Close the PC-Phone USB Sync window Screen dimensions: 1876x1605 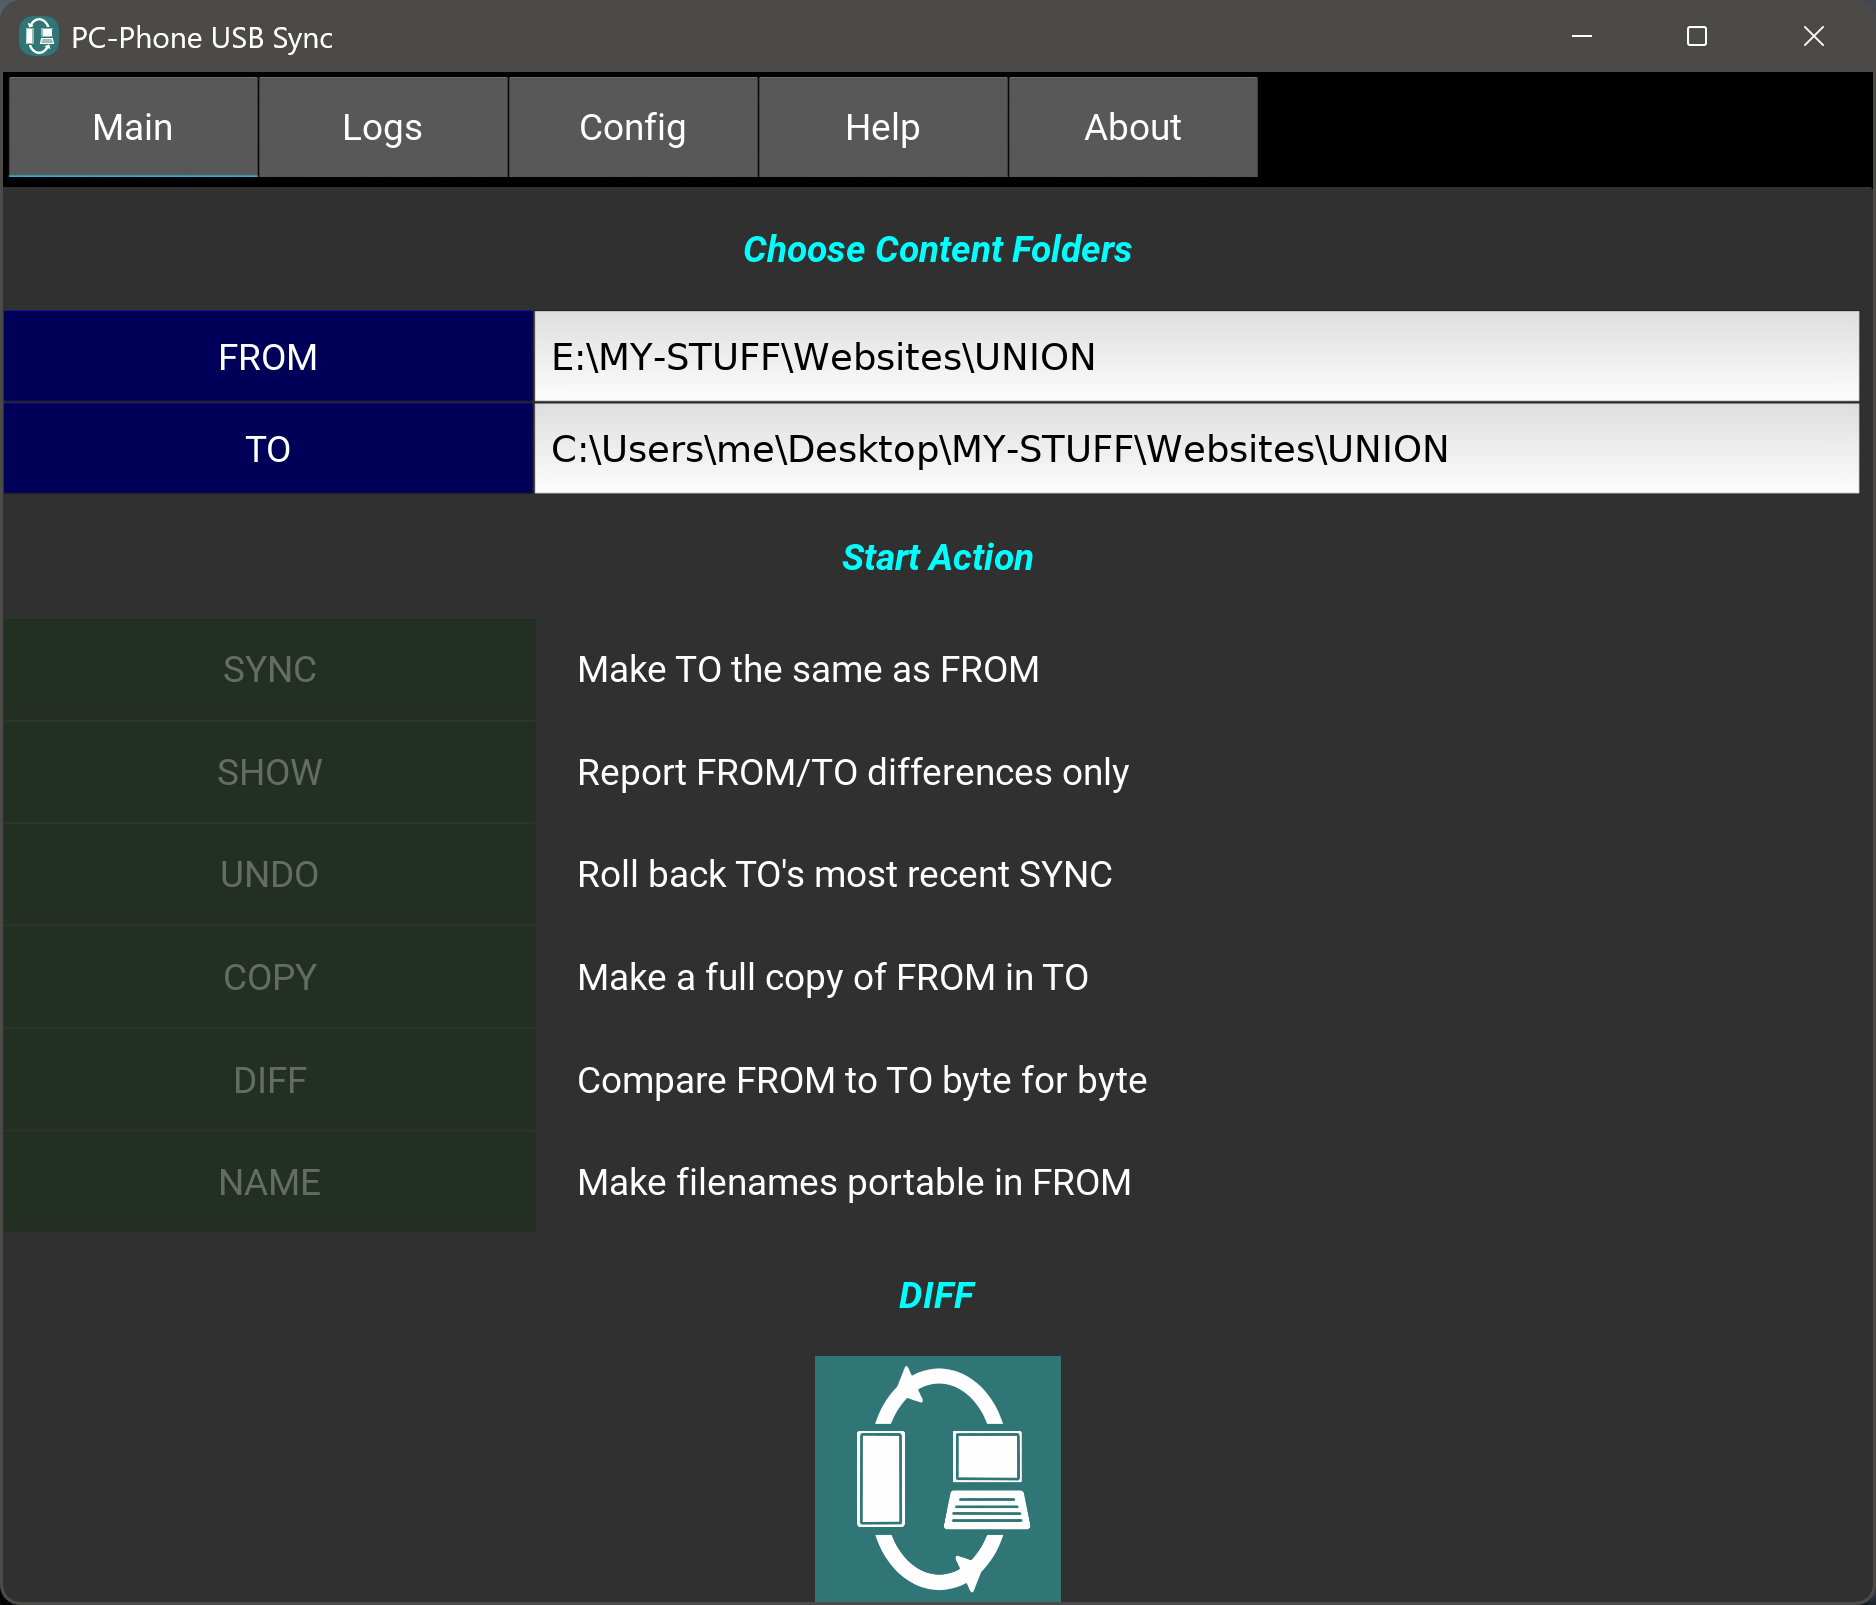1813,37
